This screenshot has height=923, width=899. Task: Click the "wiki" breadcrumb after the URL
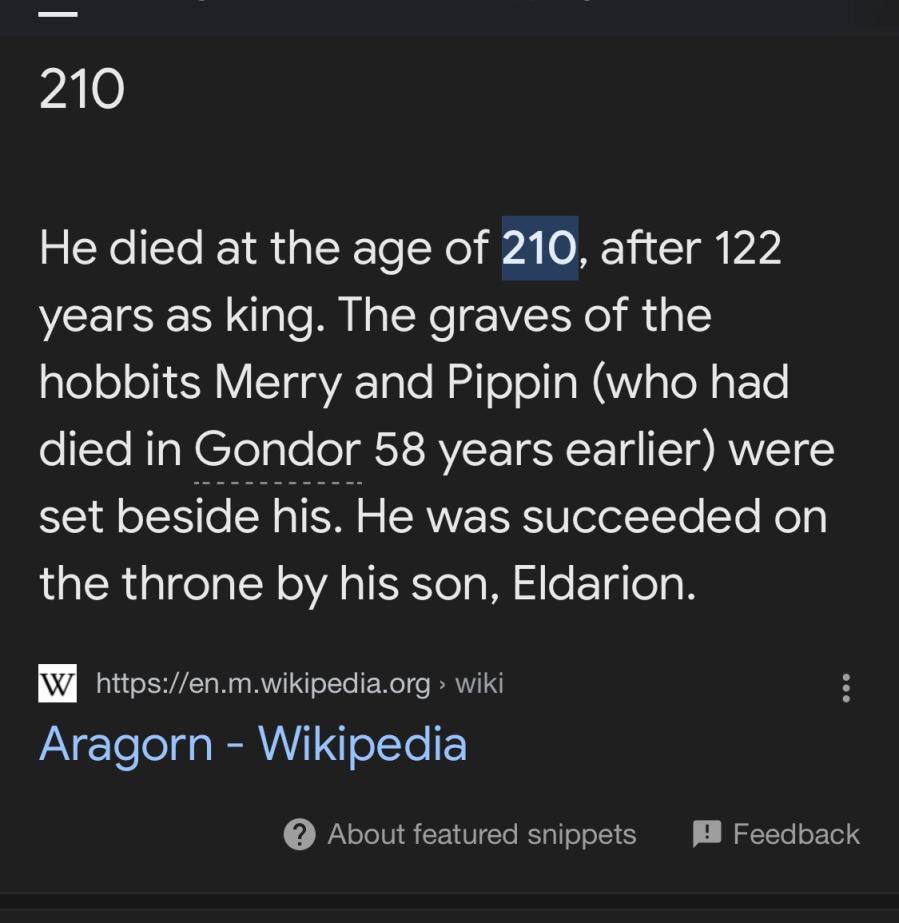pyautogui.click(x=479, y=684)
